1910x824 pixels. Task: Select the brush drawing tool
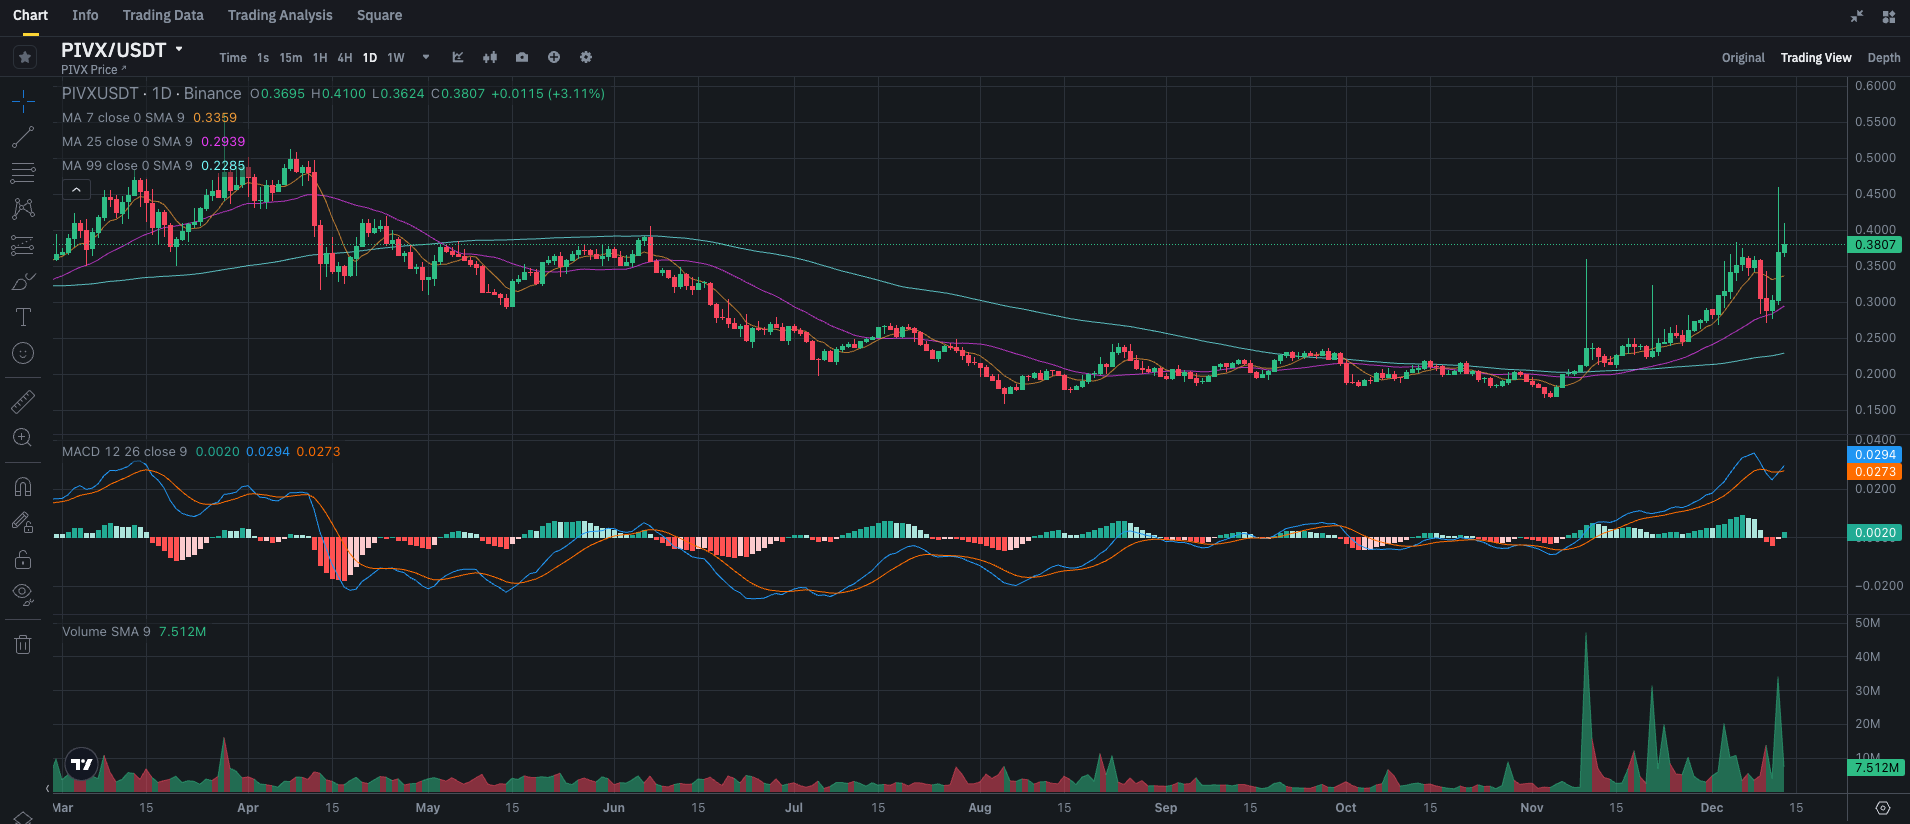pyautogui.click(x=23, y=281)
